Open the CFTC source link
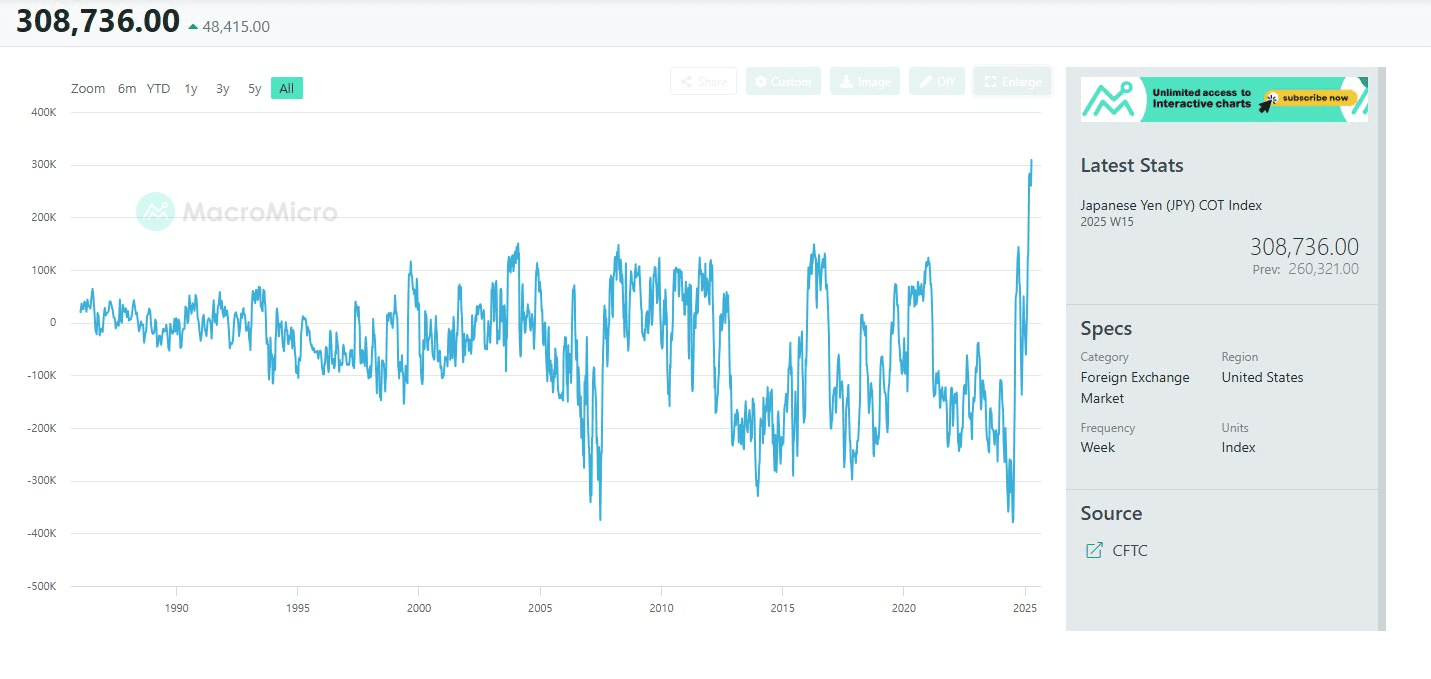Screen dimensions: 1431x679 [1130, 550]
